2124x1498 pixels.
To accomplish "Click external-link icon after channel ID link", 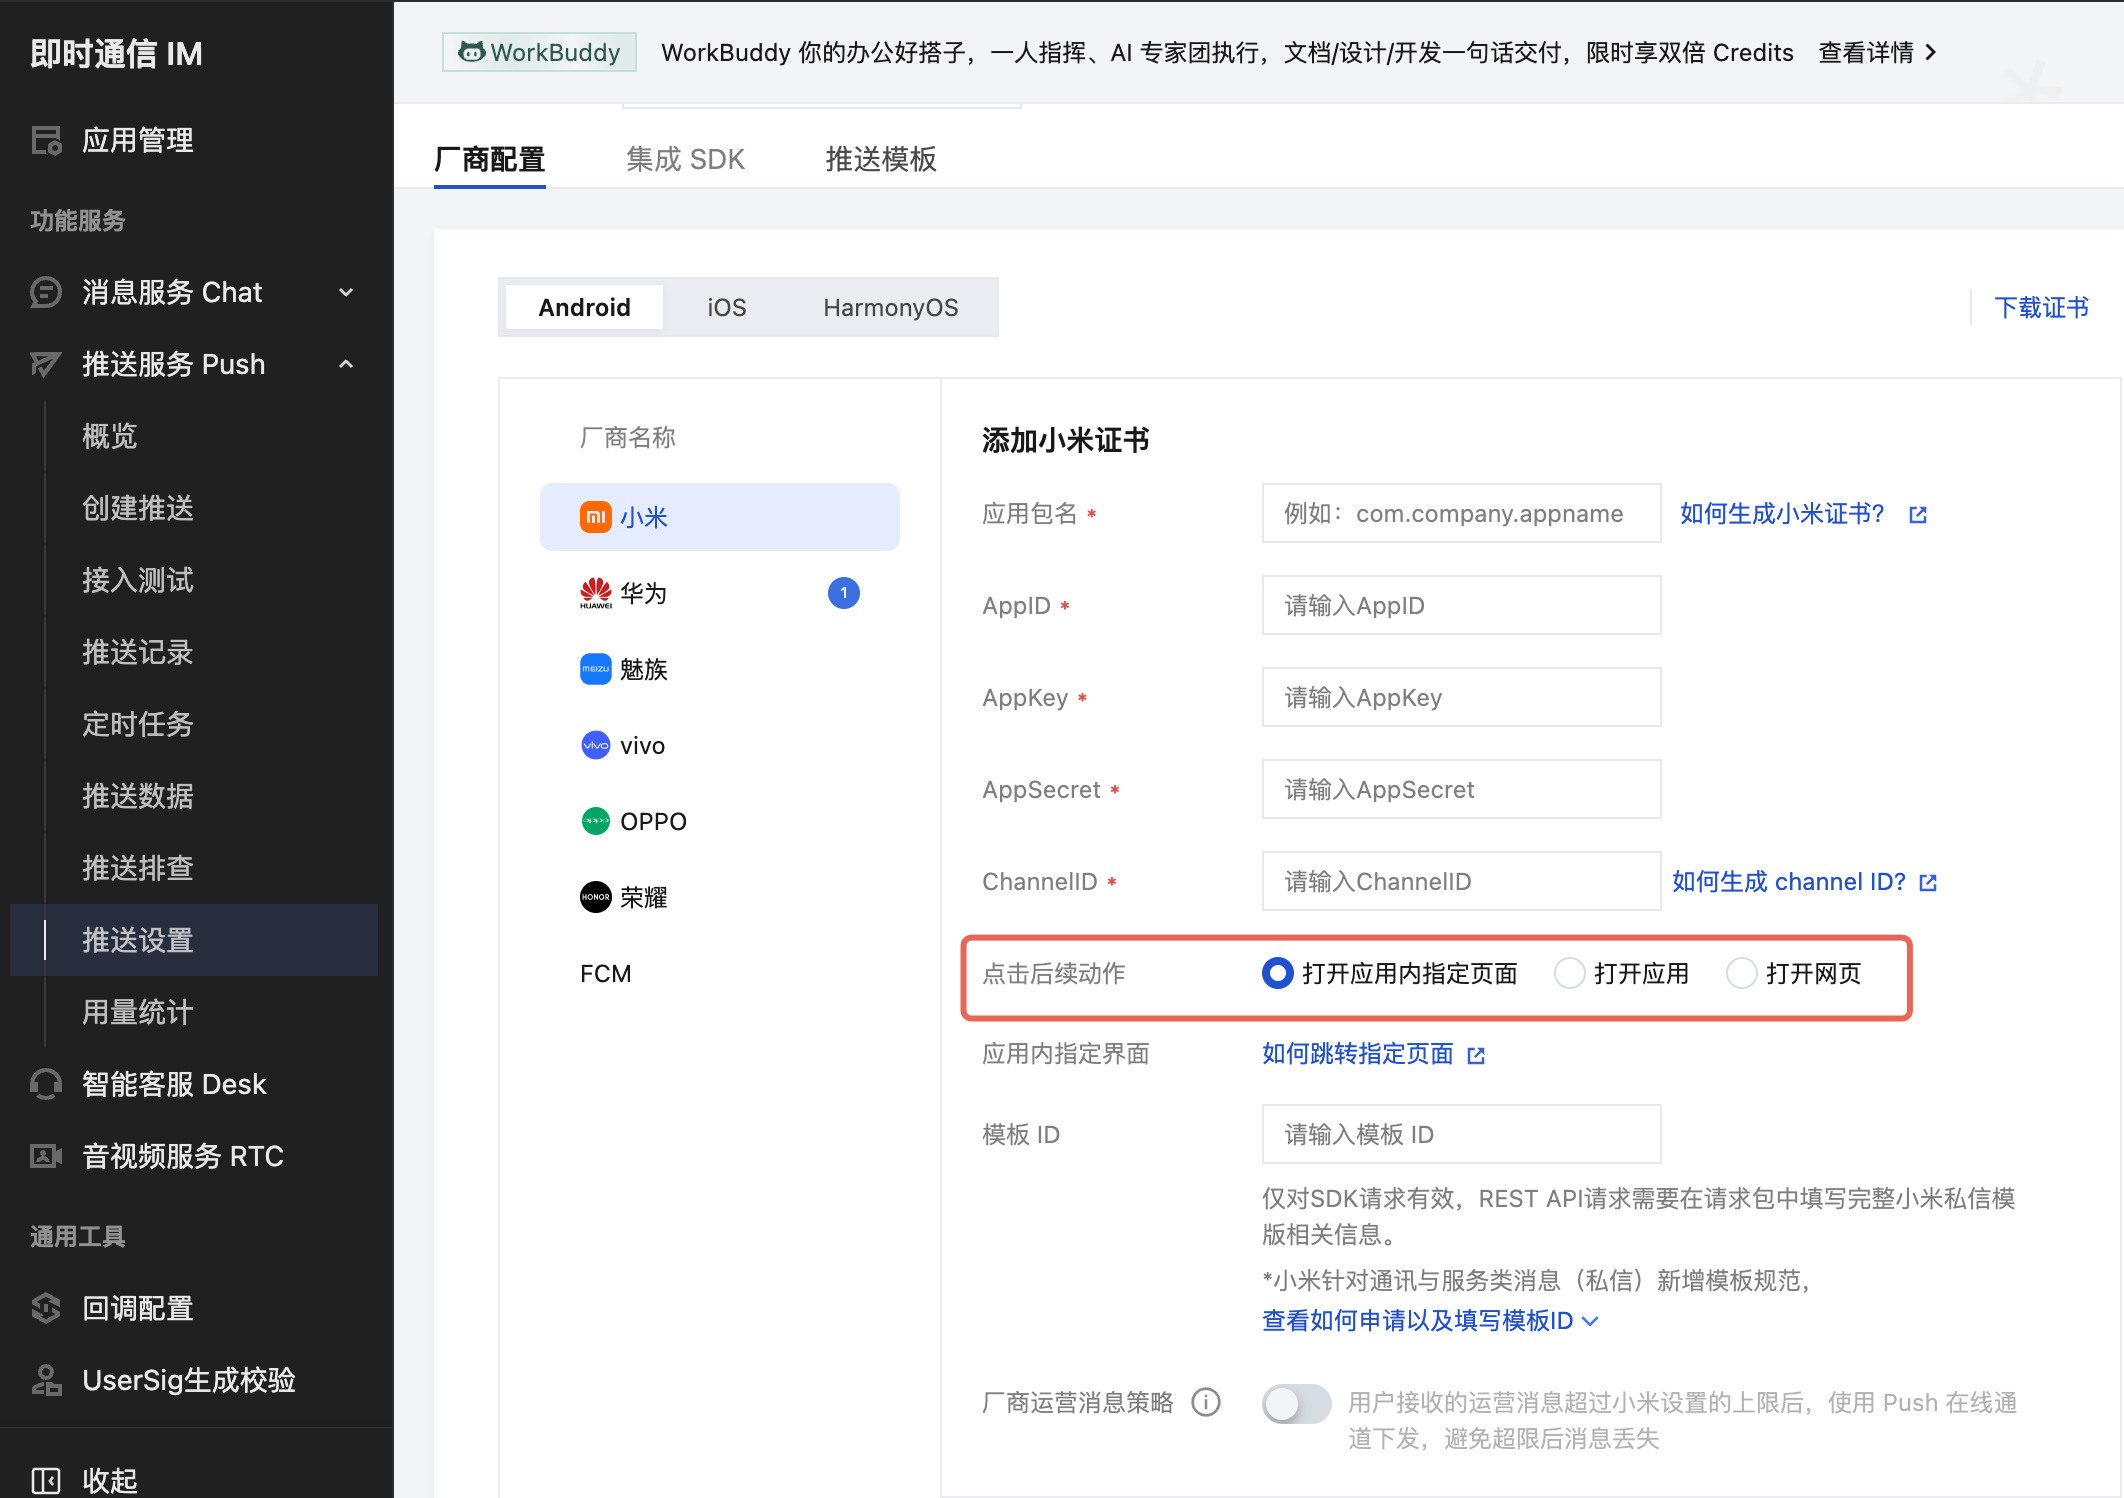I will coord(1929,882).
